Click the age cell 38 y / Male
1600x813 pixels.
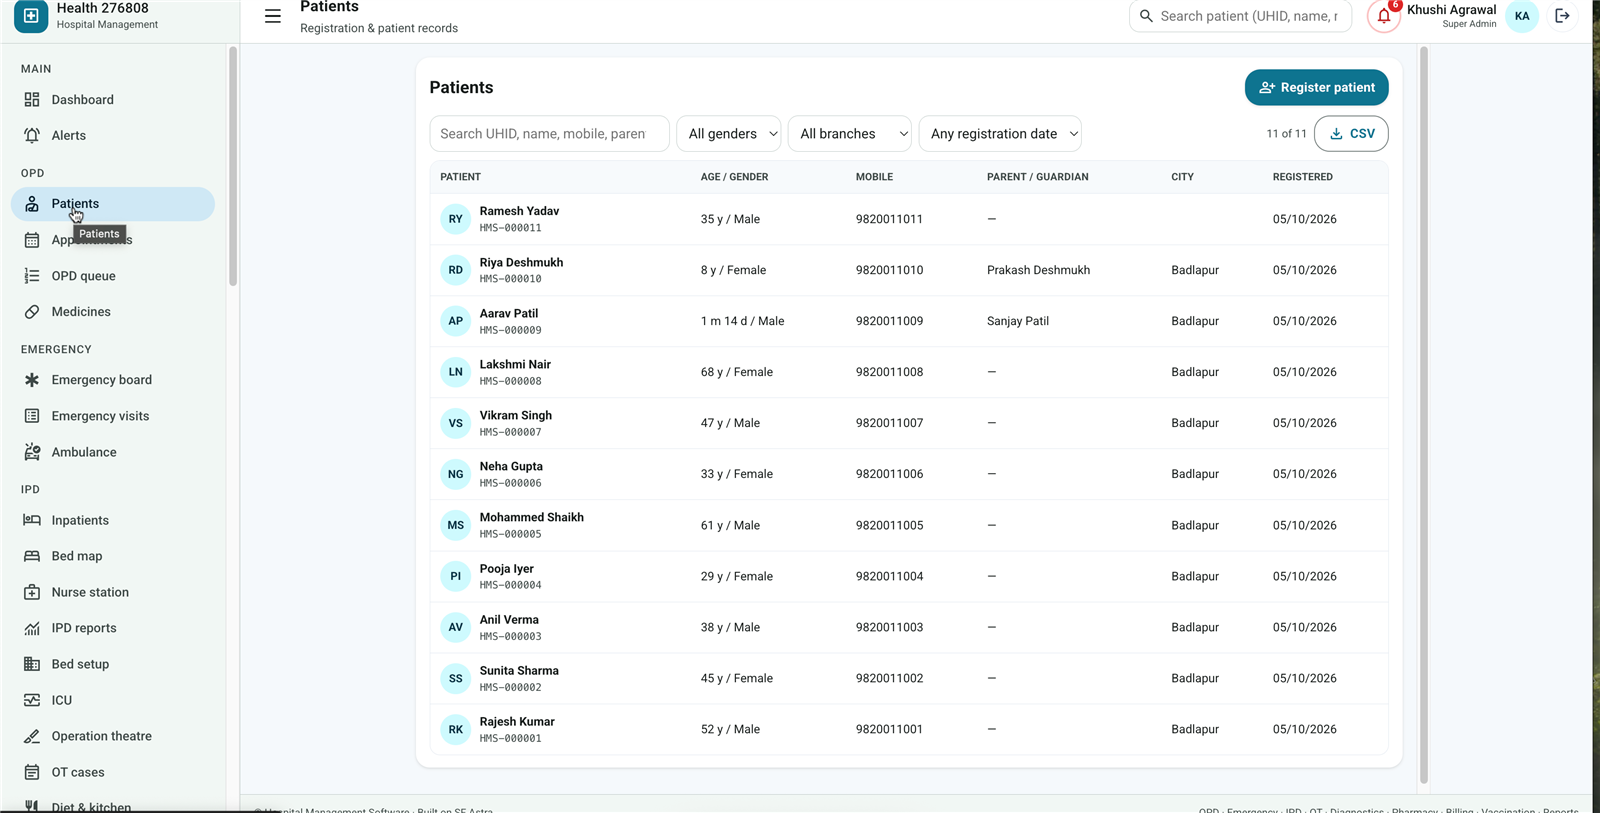coord(730,627)
